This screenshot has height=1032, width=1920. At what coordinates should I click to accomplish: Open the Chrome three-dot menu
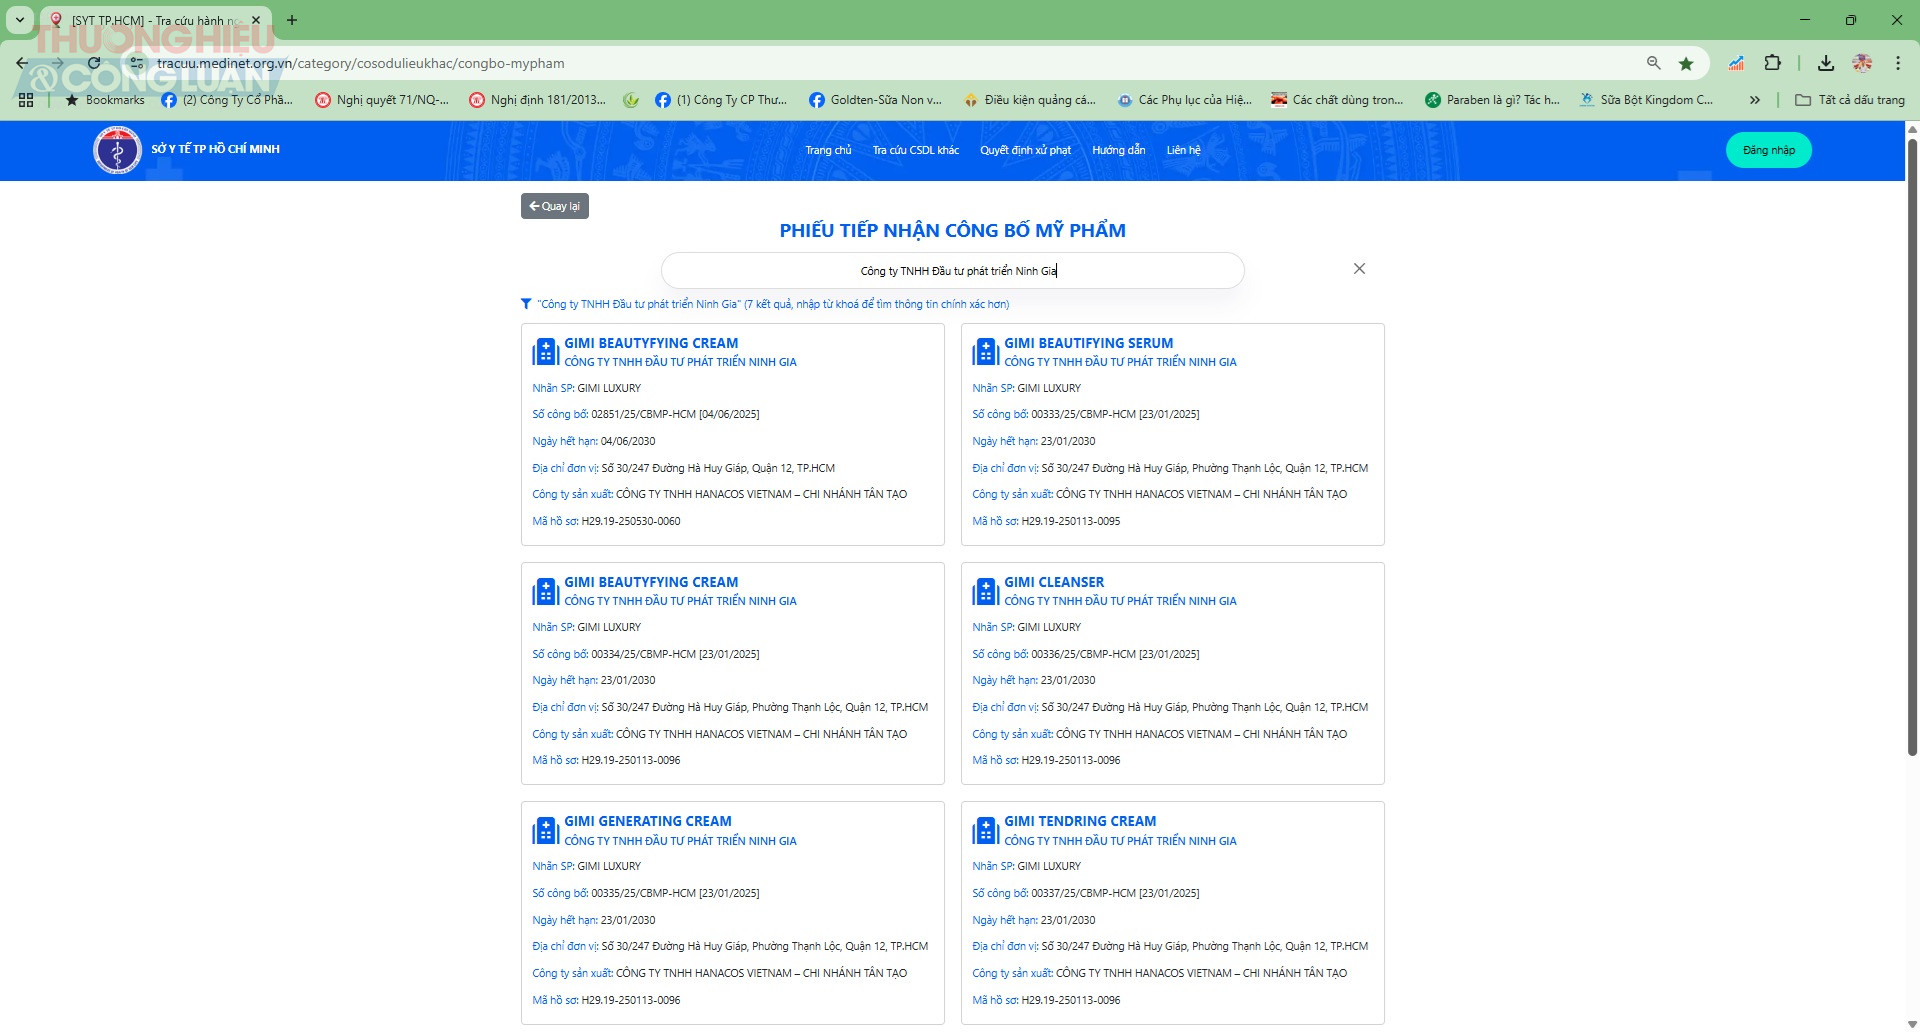pyautogui.click(x=1897, y=63)
